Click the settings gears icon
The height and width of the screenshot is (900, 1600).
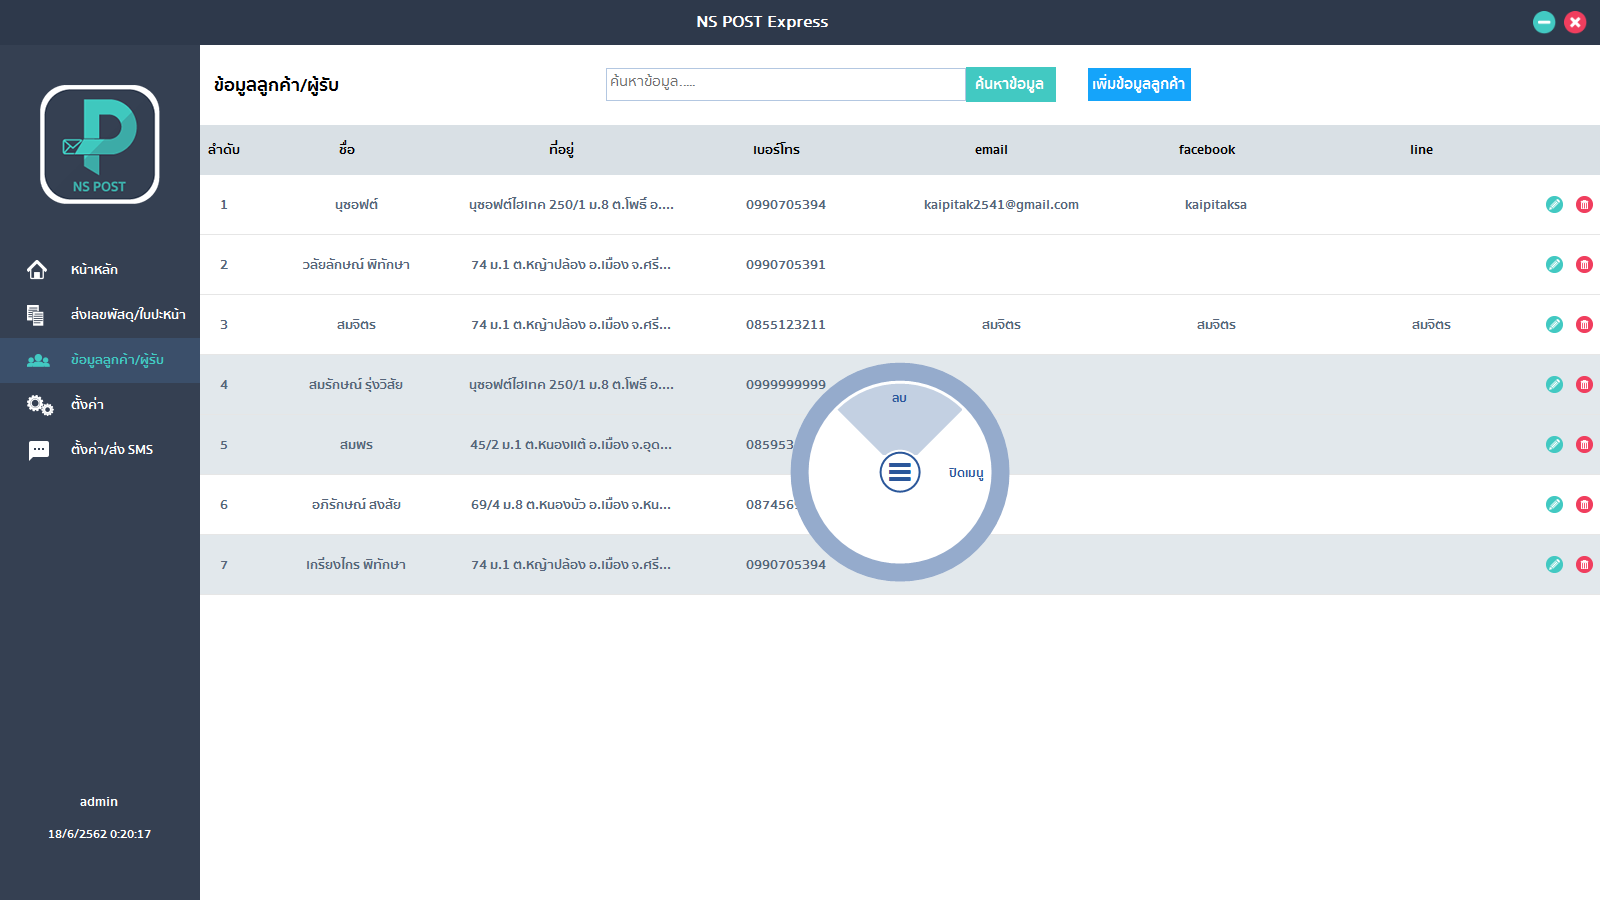[x=40, y=405]
